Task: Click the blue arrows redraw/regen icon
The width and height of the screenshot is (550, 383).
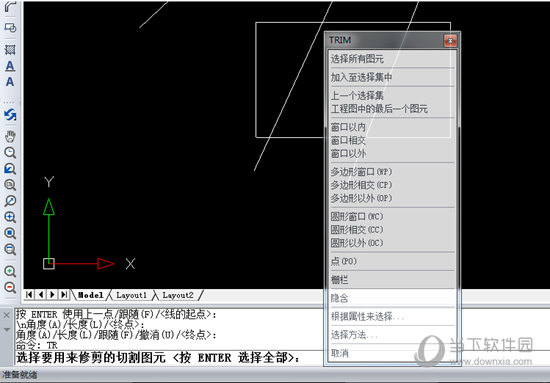Action: [10, 115]
